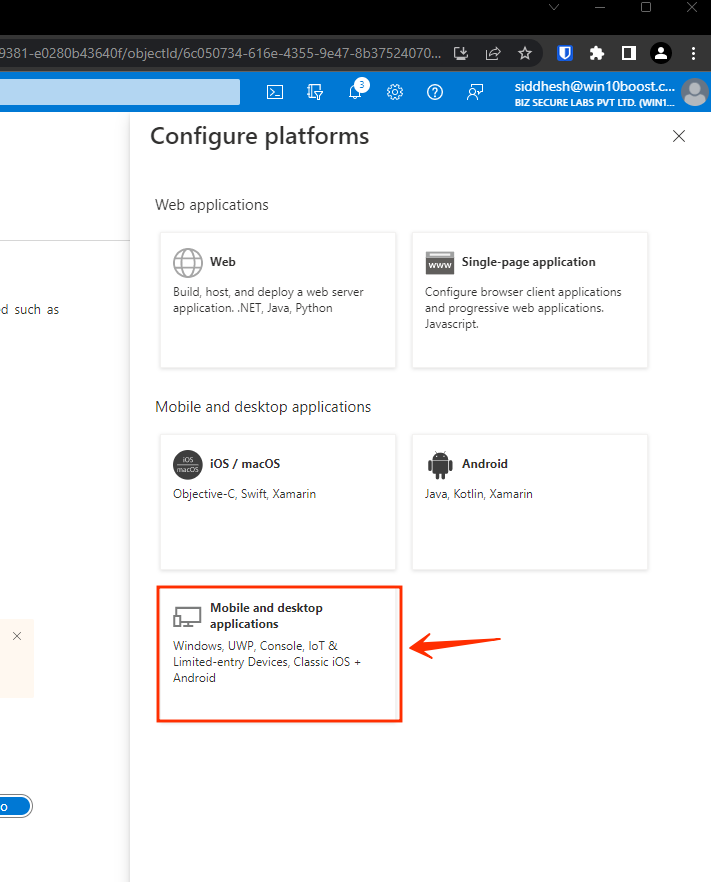The width and height of the screenshot is (711, 882).
Task: Click the Azure portal search box
Action: (120, 92)
